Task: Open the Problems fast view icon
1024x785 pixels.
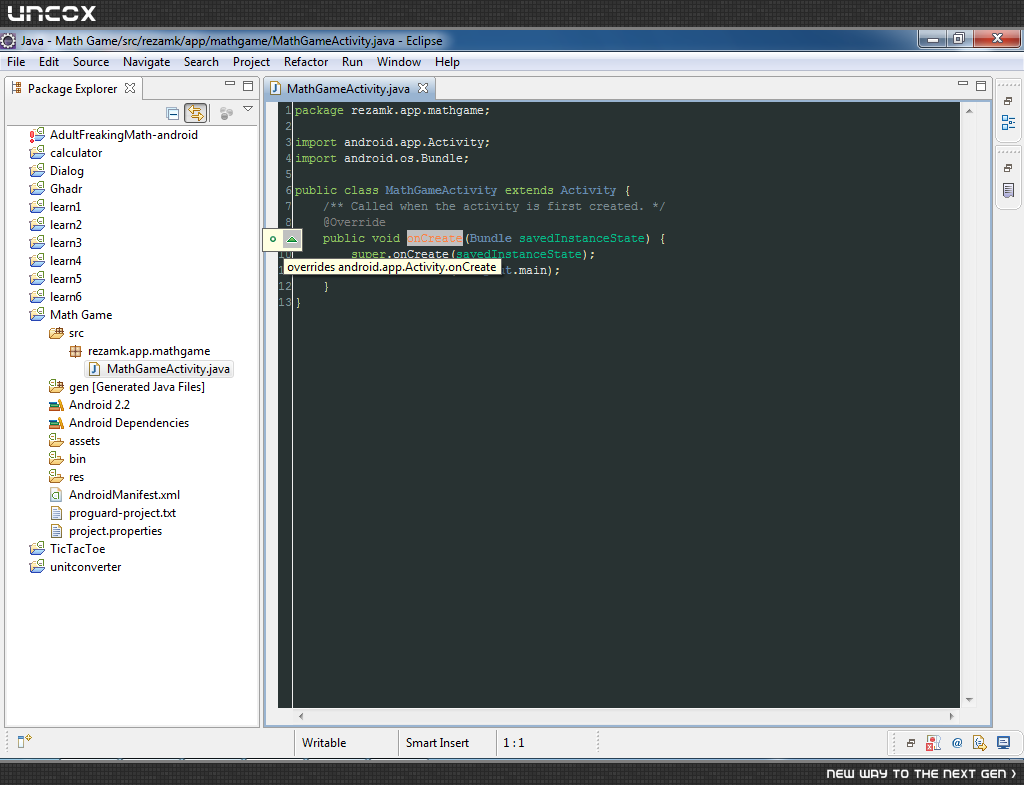Action: click(933, 743)
